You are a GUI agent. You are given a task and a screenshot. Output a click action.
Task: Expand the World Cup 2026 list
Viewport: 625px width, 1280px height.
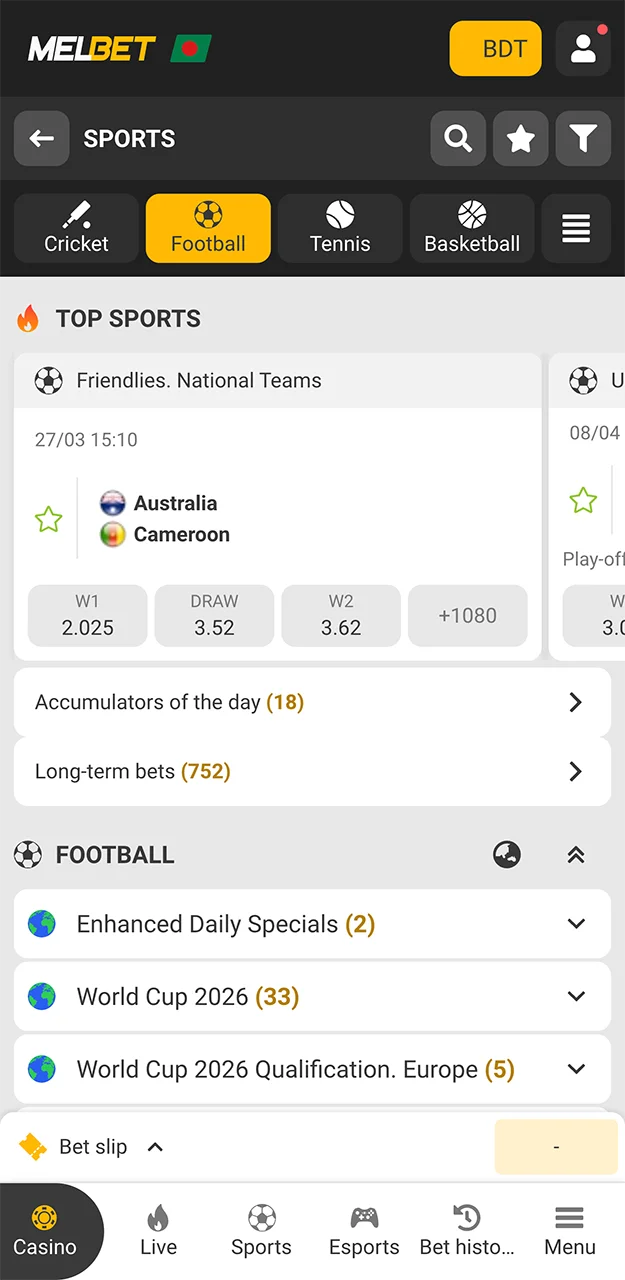coord(576,996)
